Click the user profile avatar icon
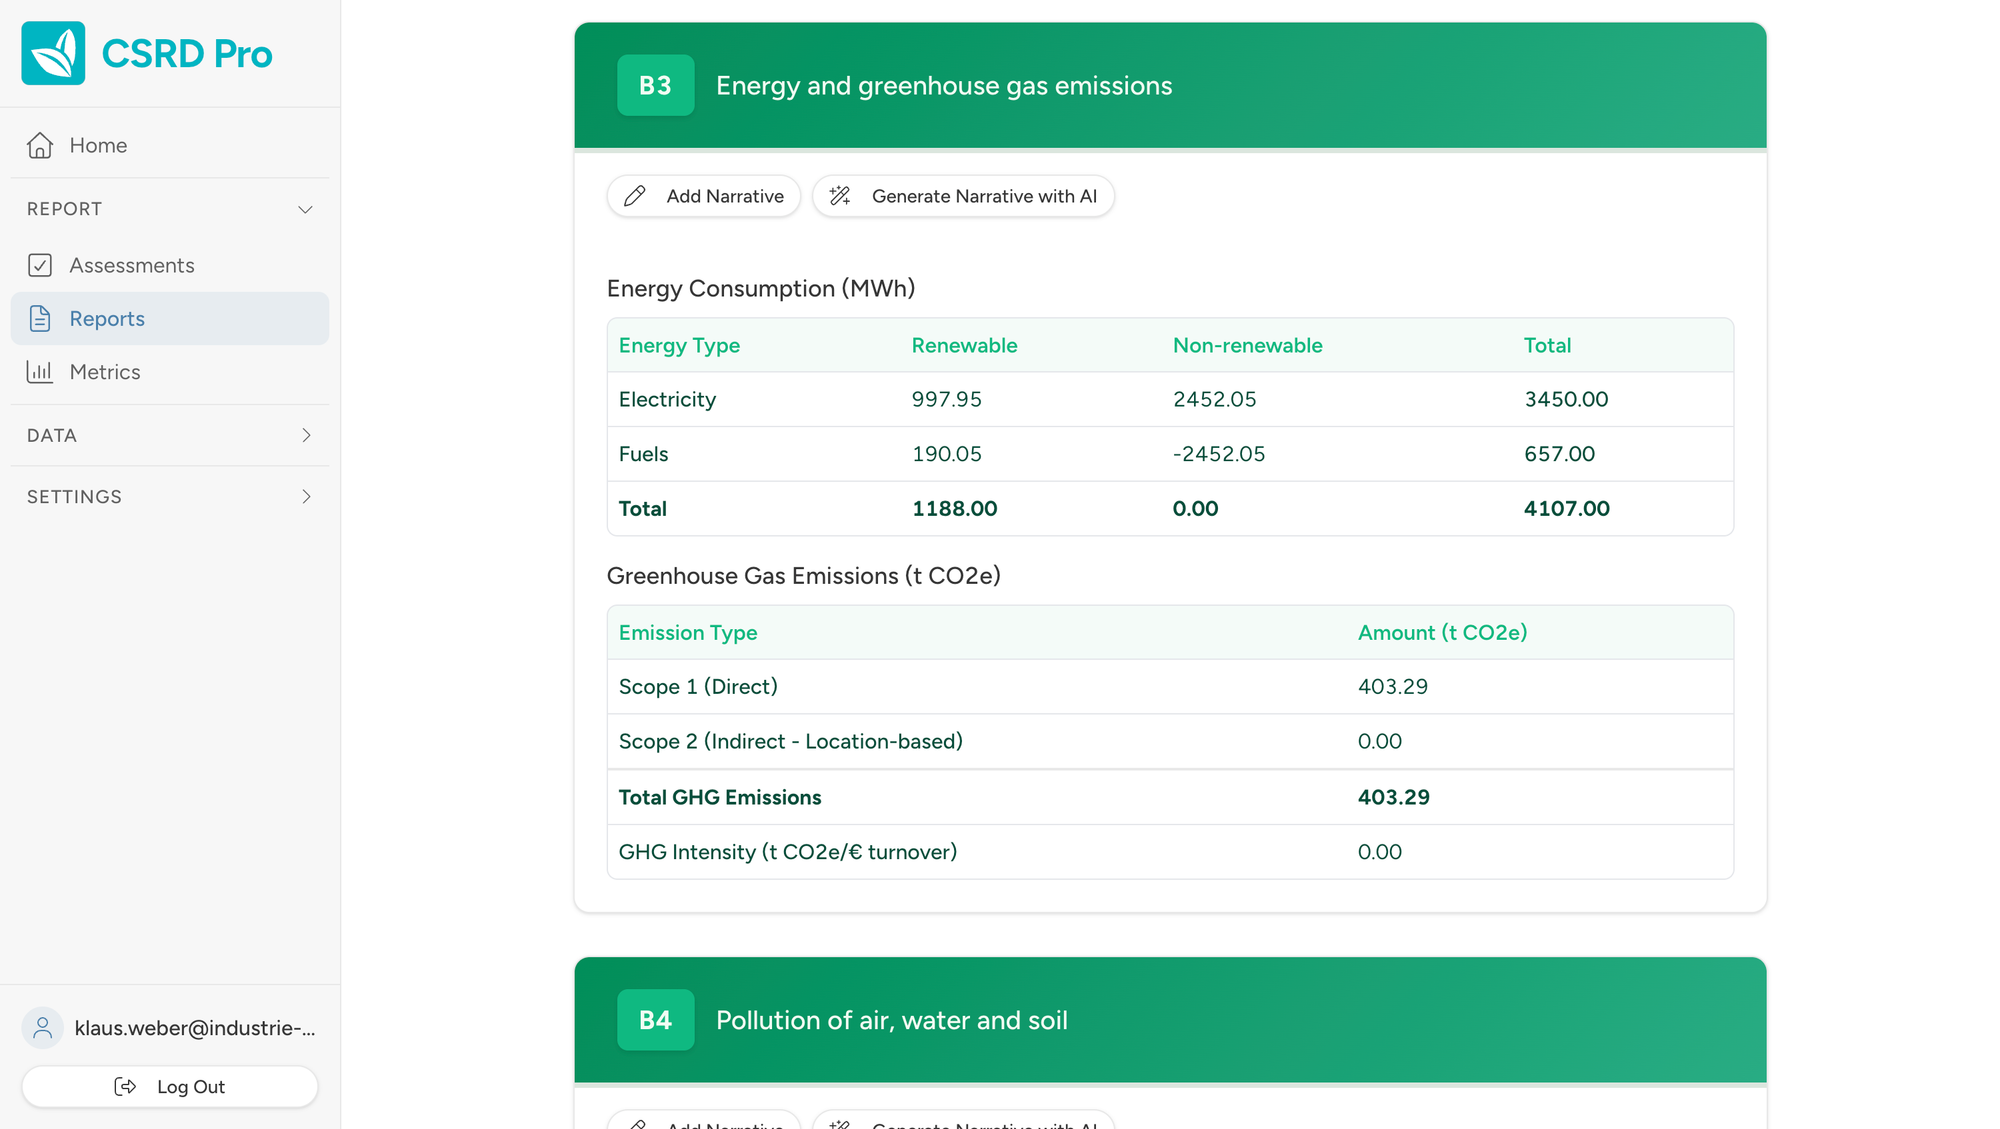2000x1129 pixels. (42, 1027)
